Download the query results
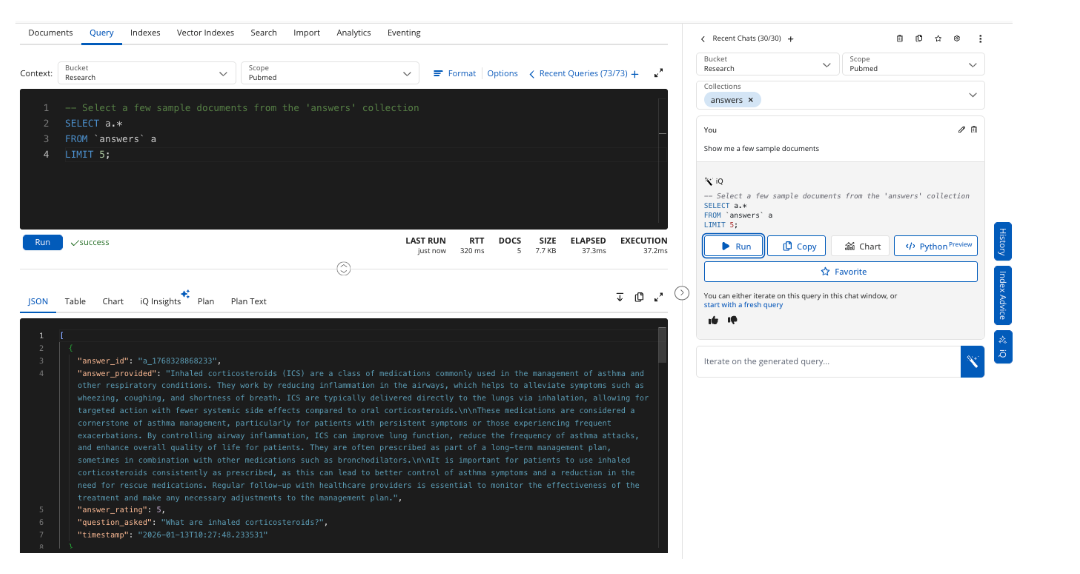This screenshot has width=1080, height=574. coord(620,297)
